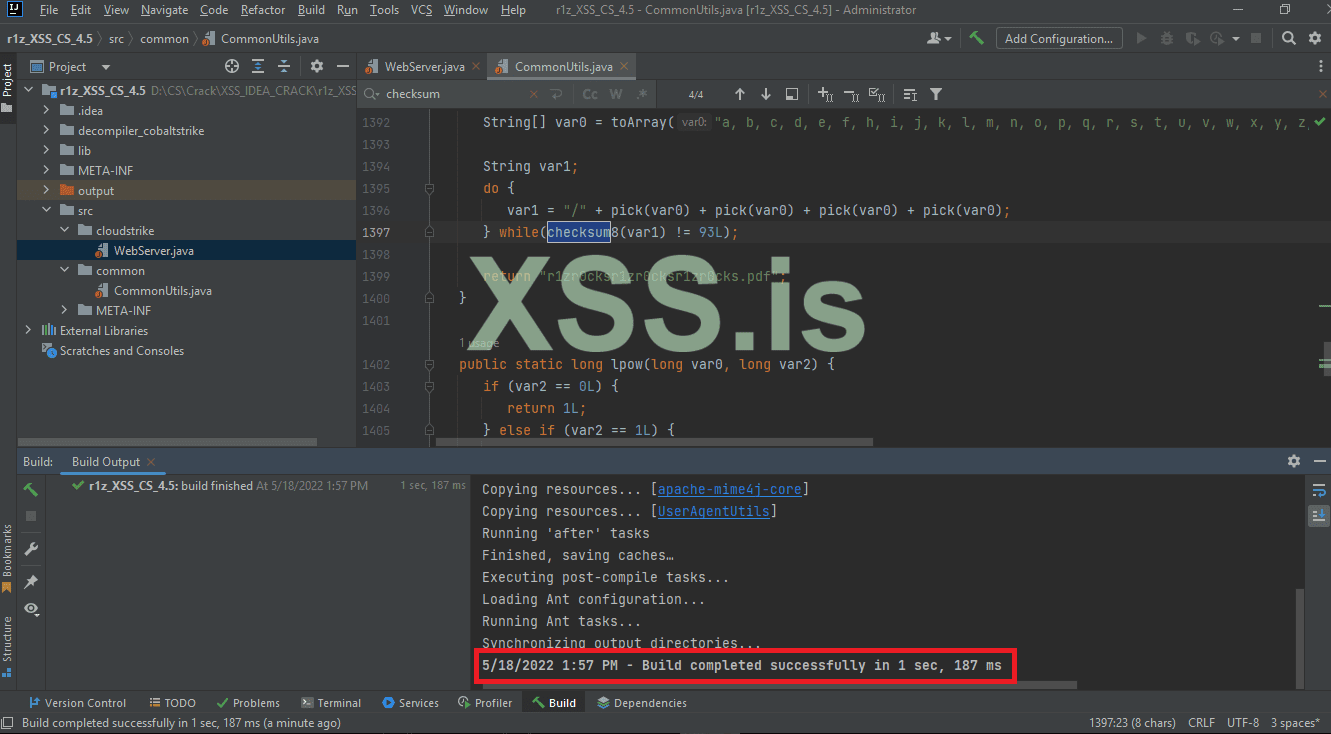Click the checksum search input field

[x=460, y=94]
